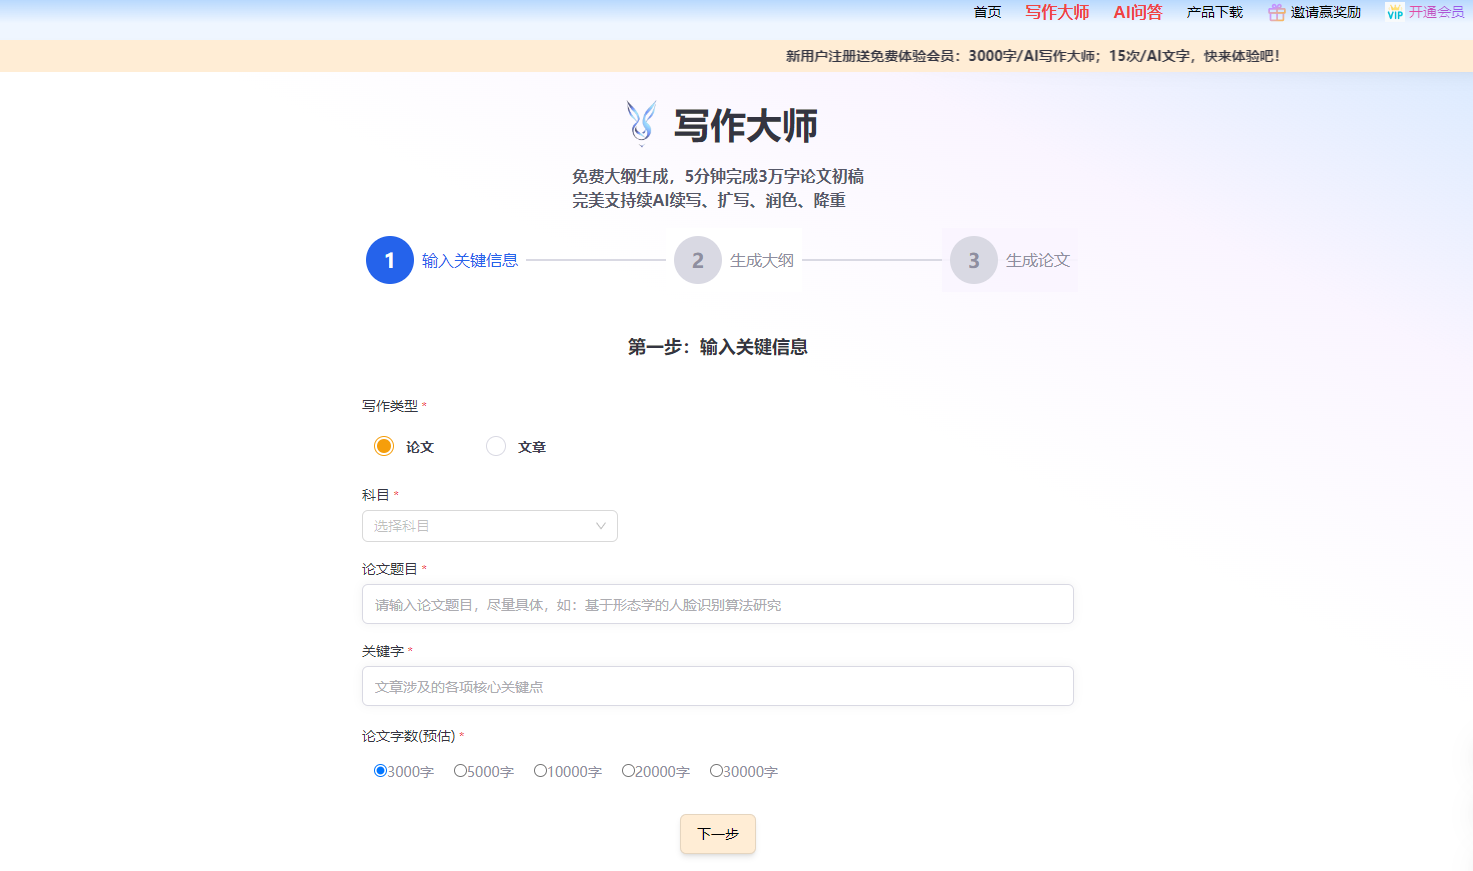Select the 论文 writing type radio button
The height and width of the screenshot is (871, 1473).
[384, 446]
